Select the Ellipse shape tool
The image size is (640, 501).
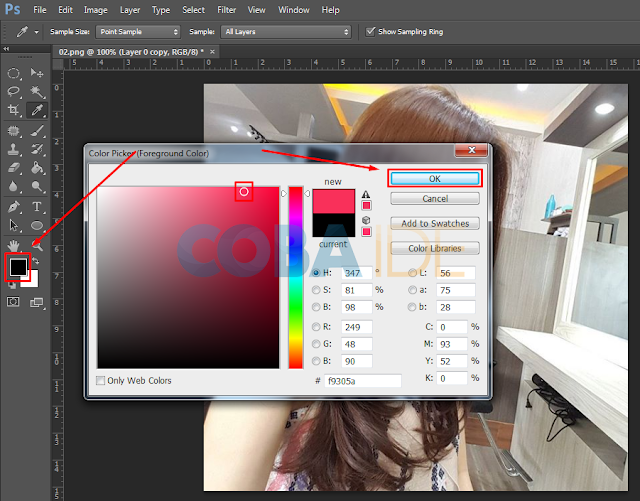[x=37, y=225]
